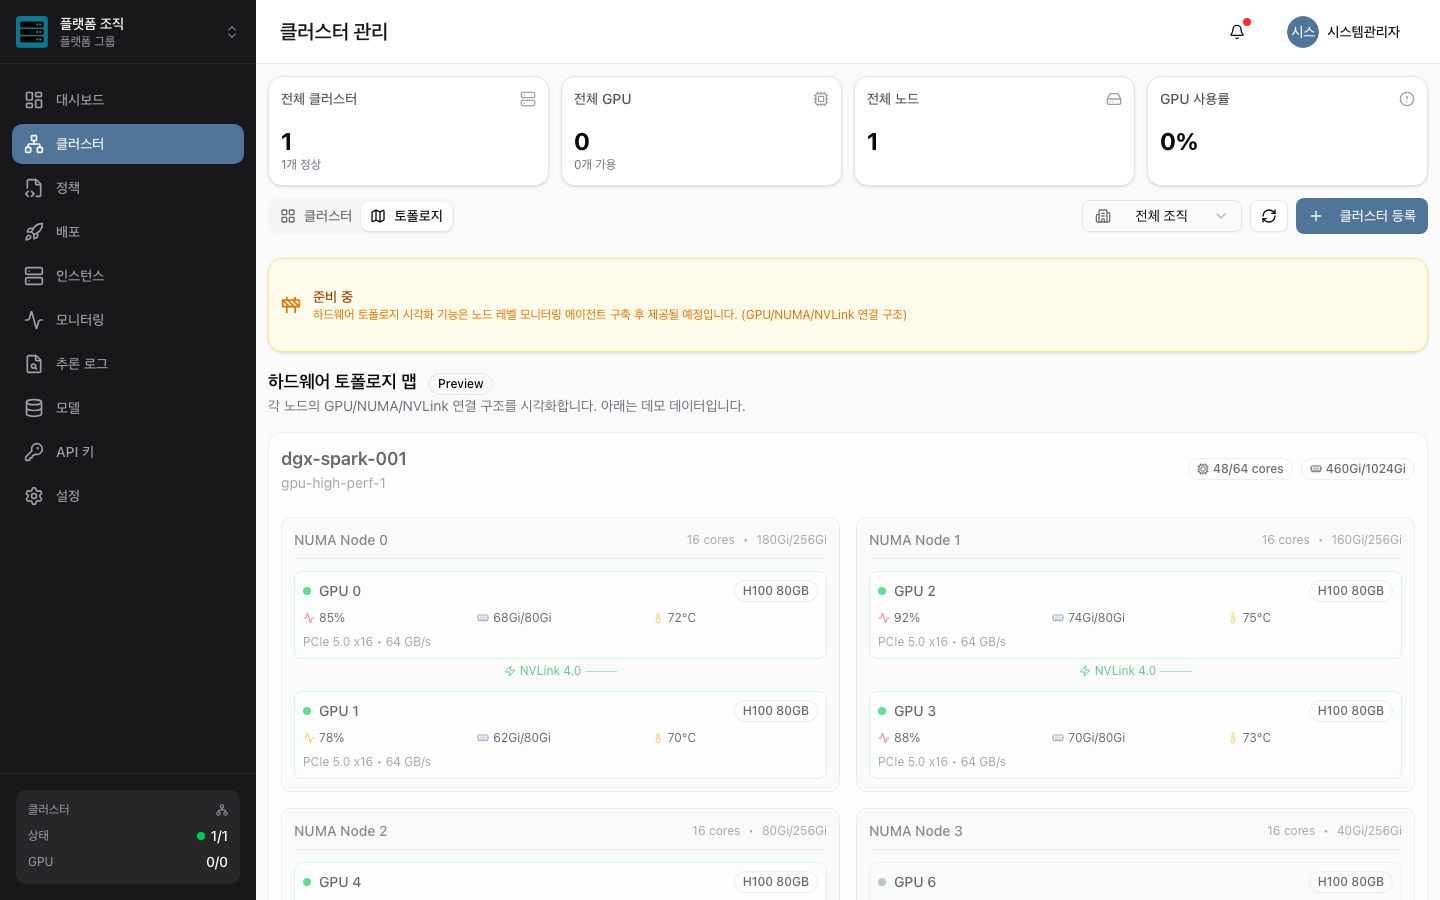Image resolution: width=1440 pixels, height=900 pixels.
Task: Click the construction icon in 준비 중 banner
Action: [291, 305]
